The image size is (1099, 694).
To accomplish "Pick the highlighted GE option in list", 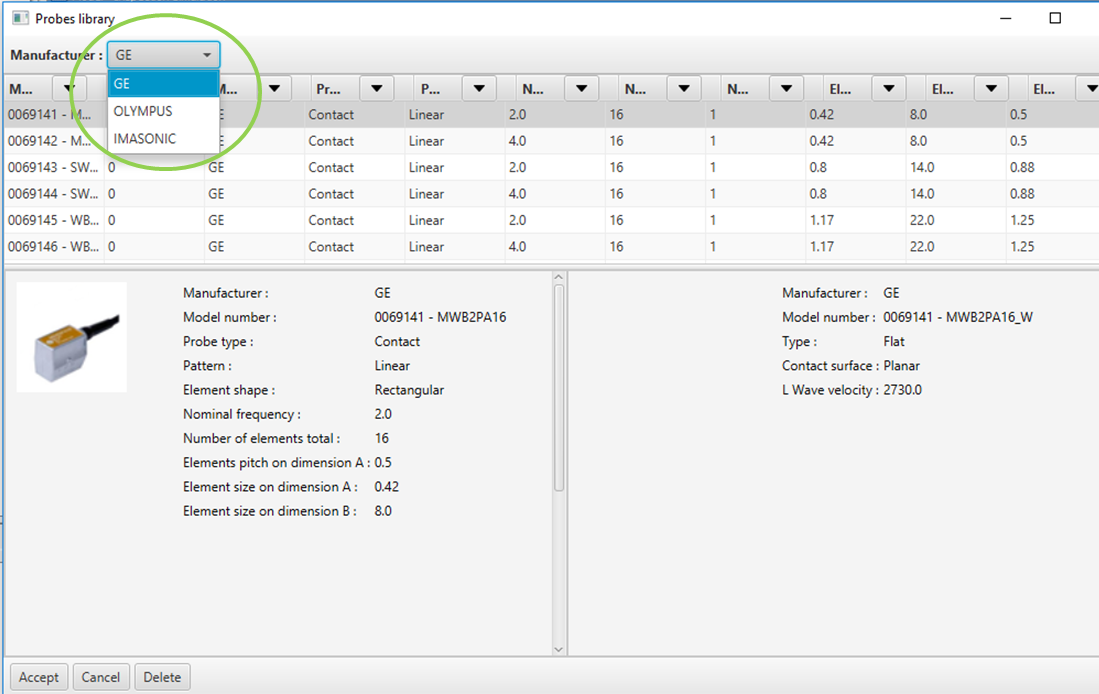I will pos(163,84).
